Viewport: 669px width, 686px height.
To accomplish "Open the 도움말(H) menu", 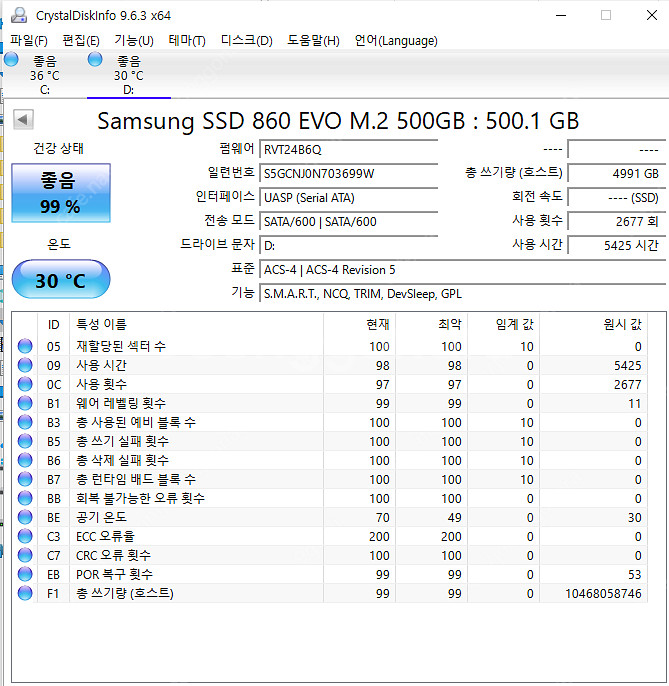I will point(313,41).
